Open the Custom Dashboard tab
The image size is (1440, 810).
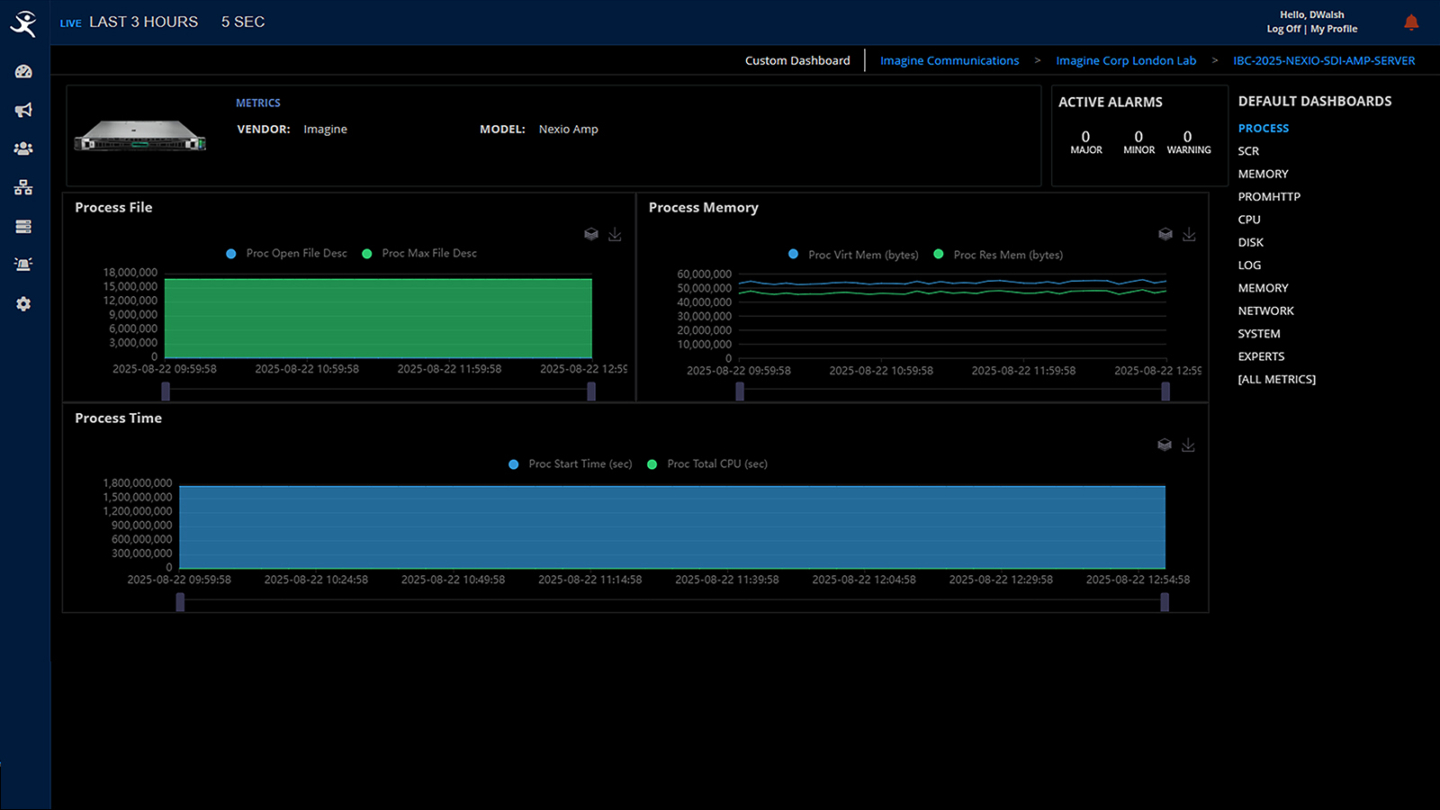coord(797,61)
